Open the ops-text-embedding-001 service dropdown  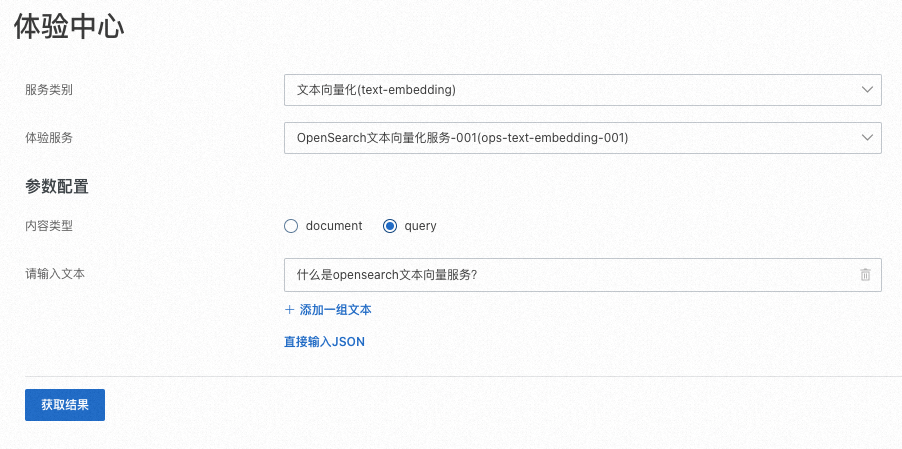point(570,138)
